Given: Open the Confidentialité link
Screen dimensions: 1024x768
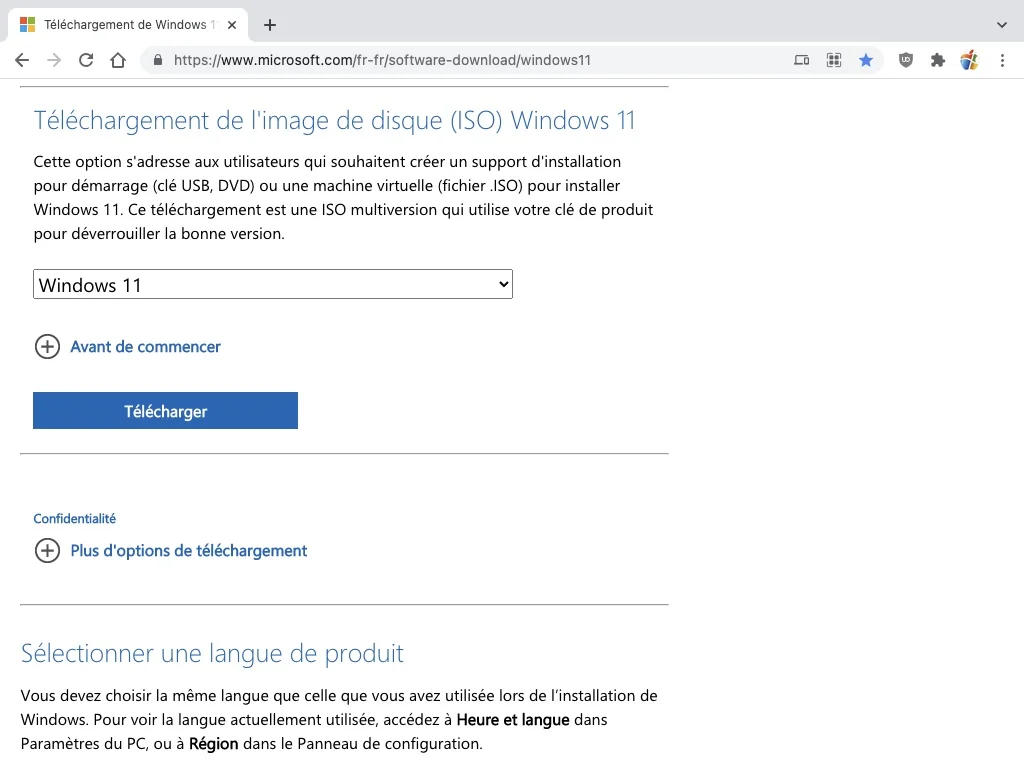Looking at the screenshot, I should tap(74, 519).
